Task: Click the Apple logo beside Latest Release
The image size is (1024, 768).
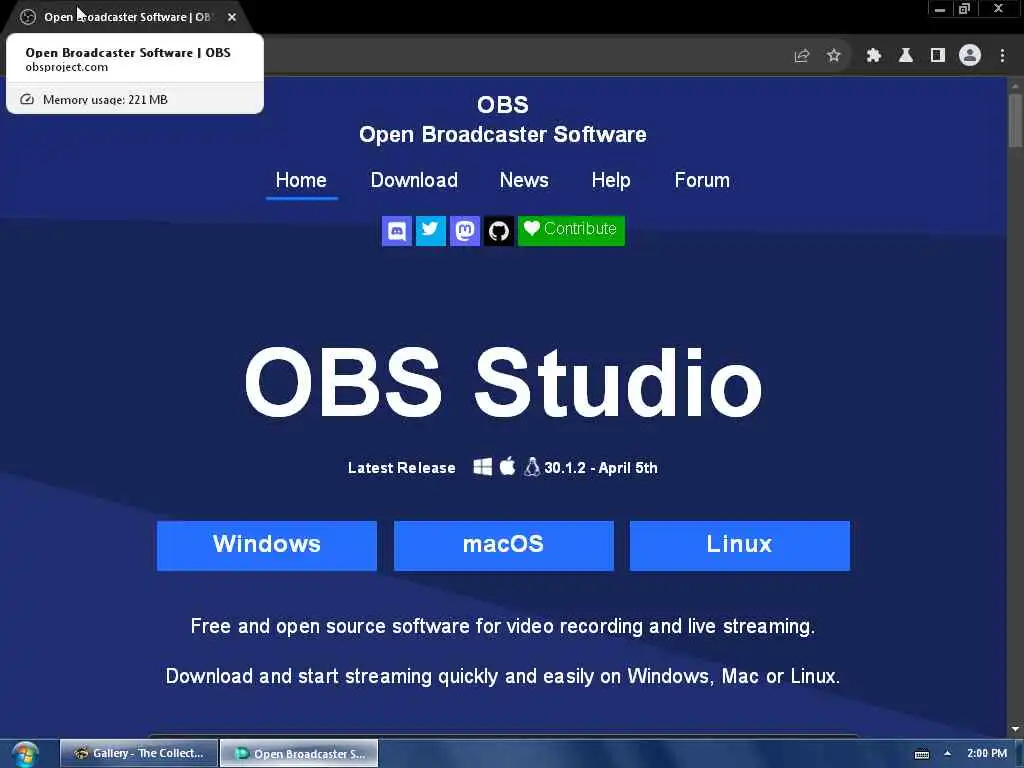Action: (x=507, y=466)
